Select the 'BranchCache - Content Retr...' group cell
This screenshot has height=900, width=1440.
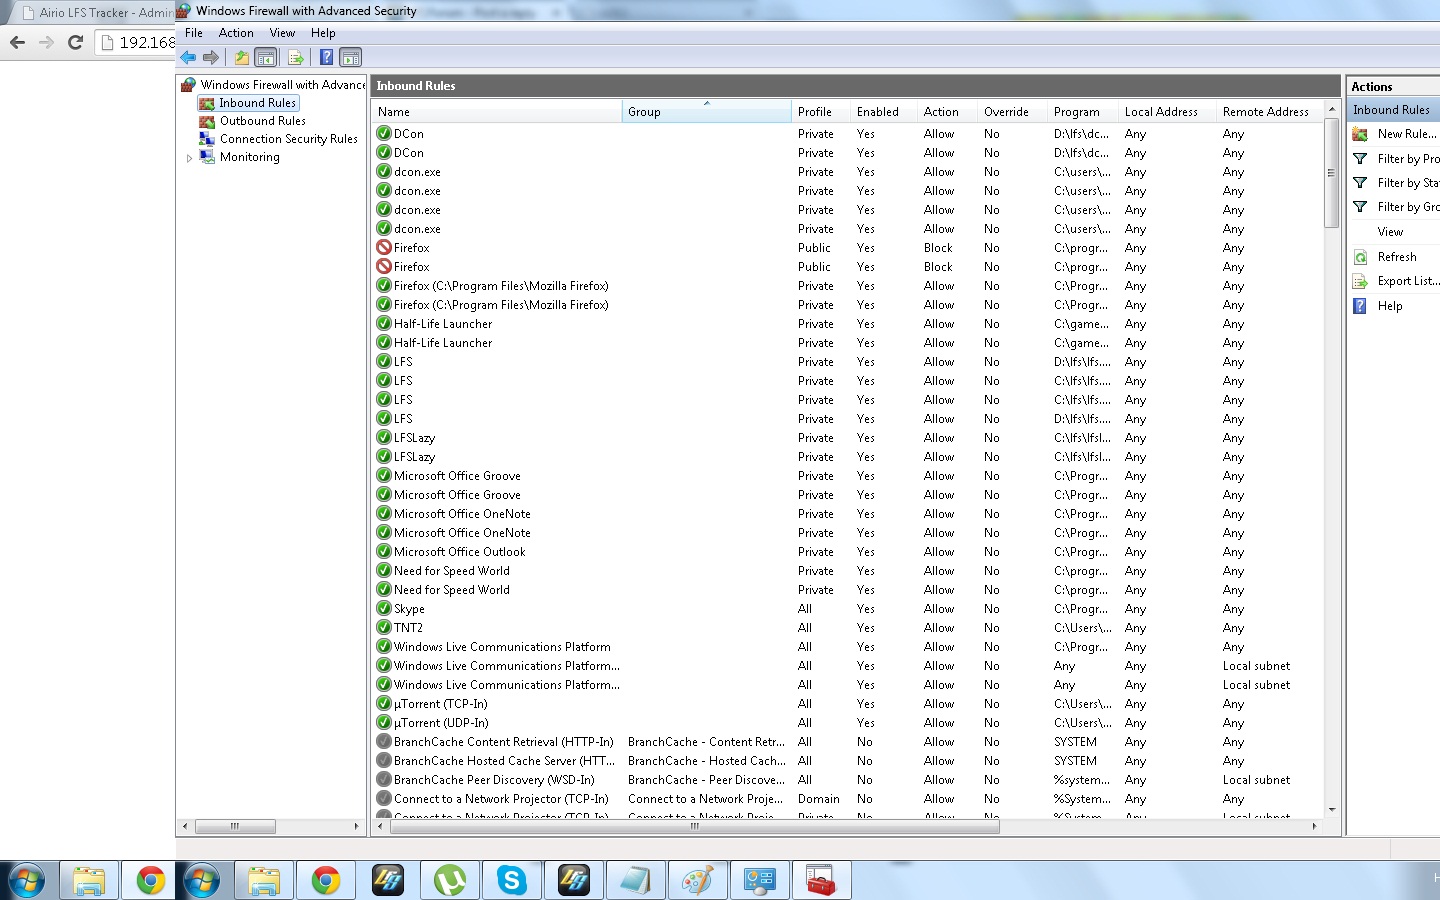point(706,742)
